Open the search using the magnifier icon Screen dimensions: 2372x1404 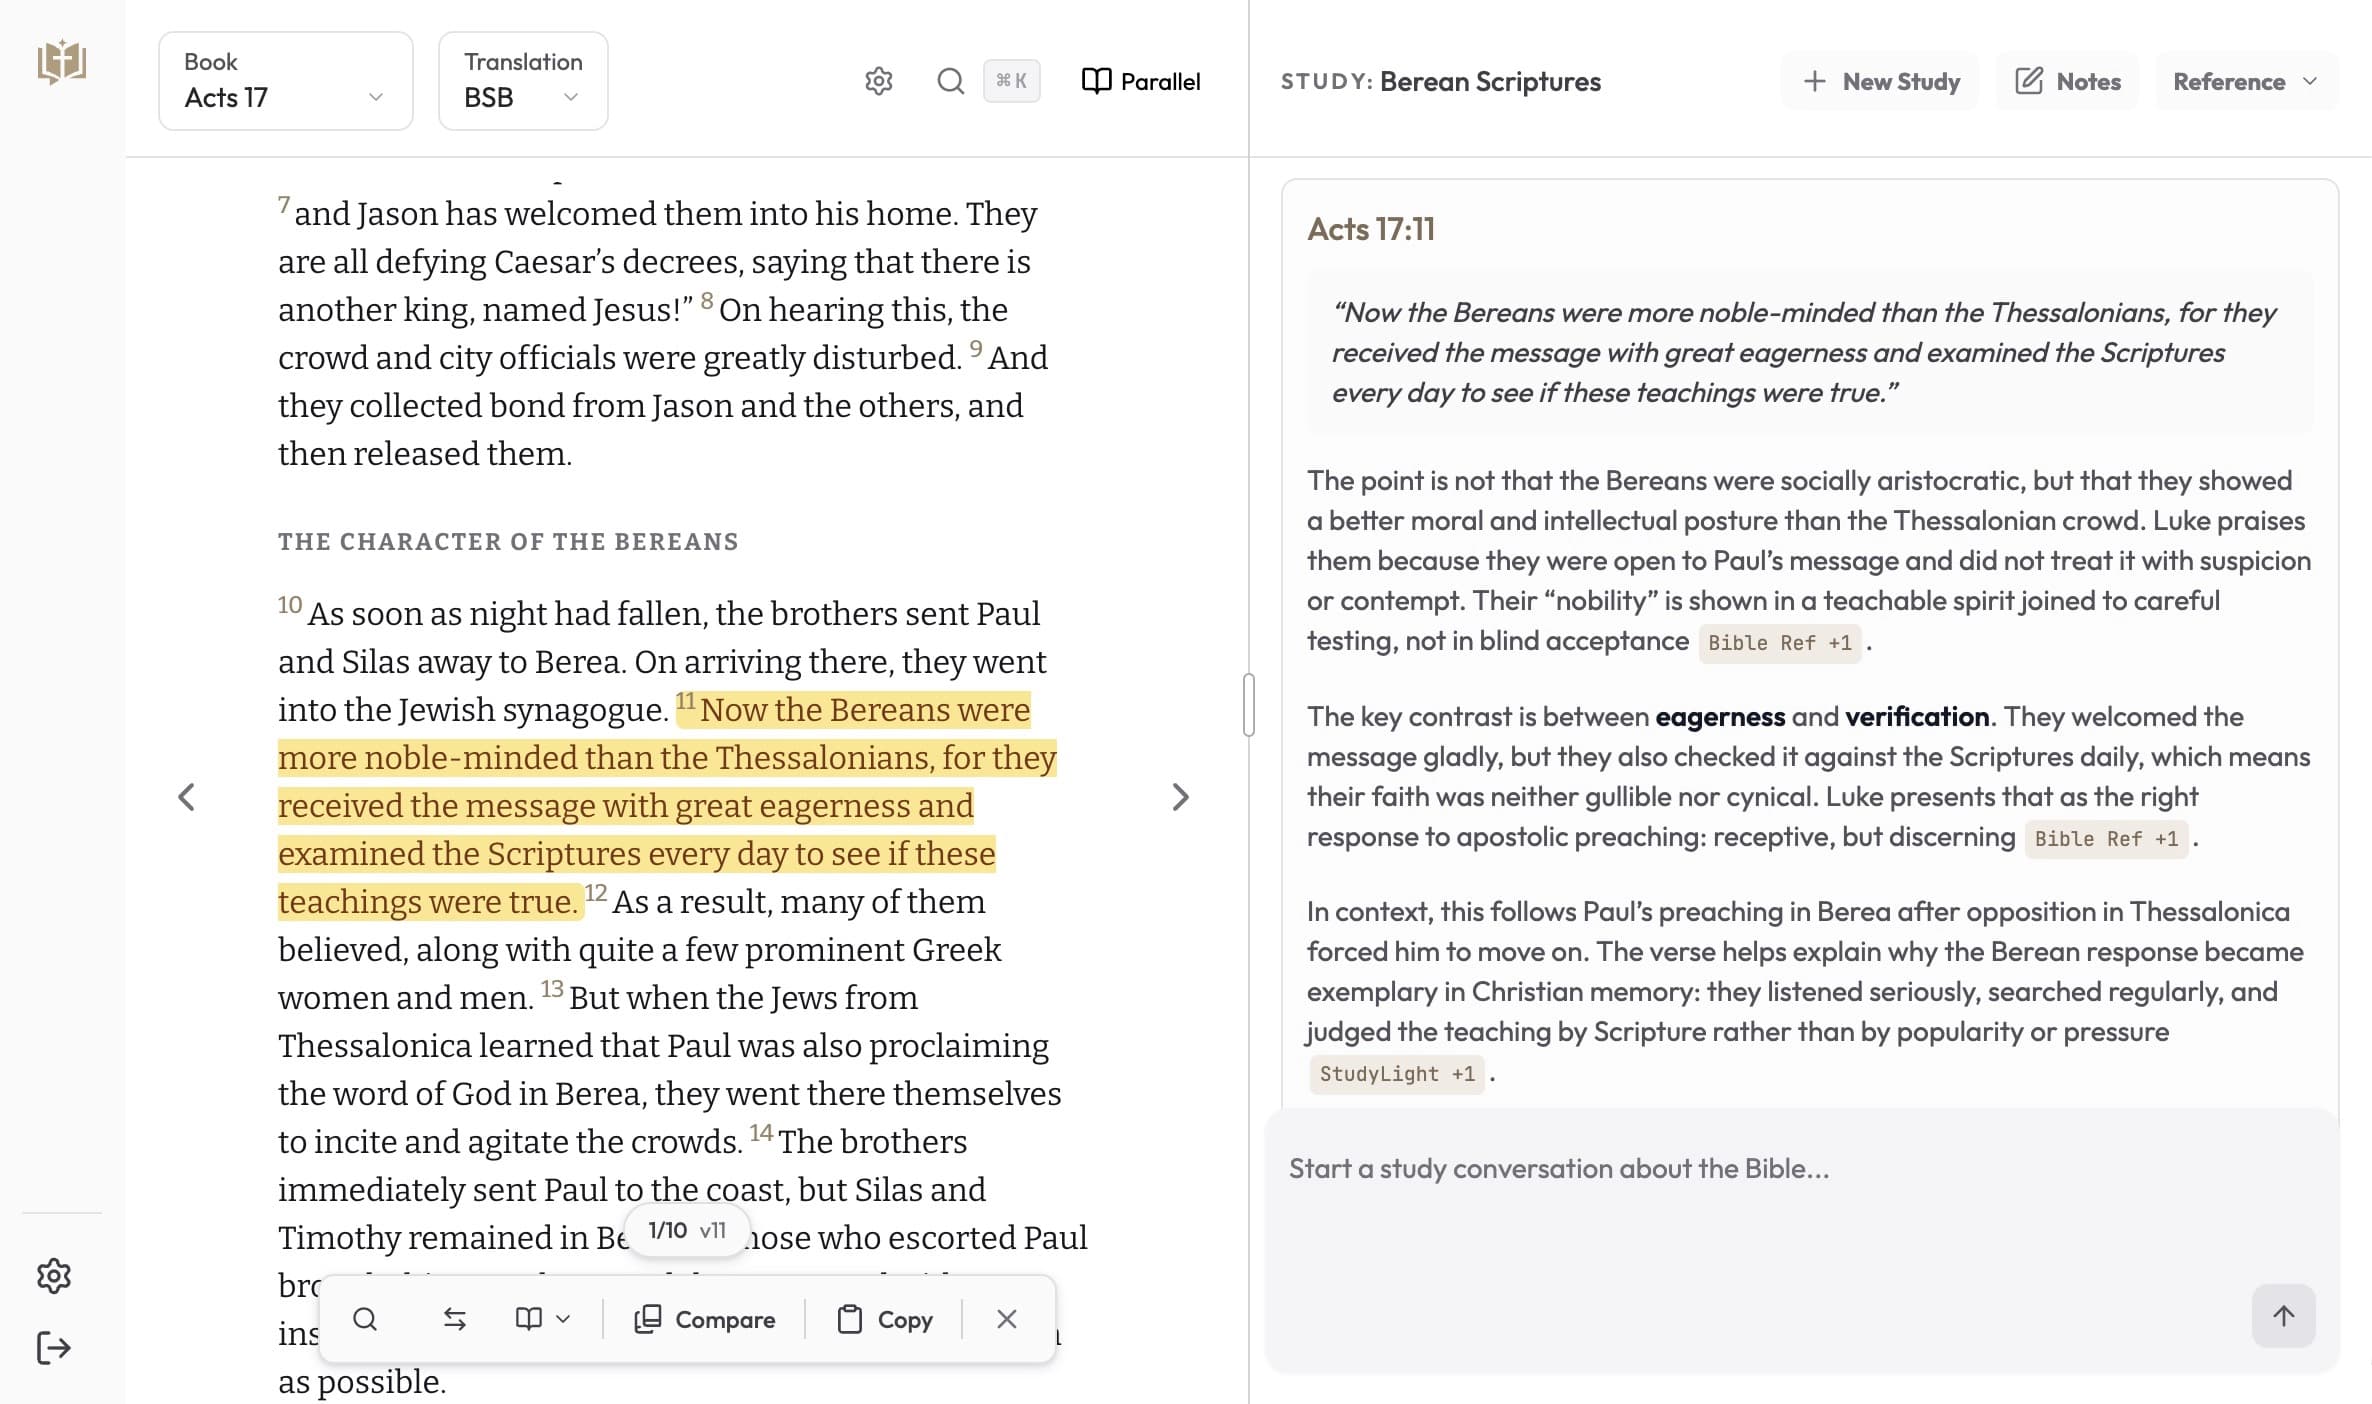[x=949, y=81]
